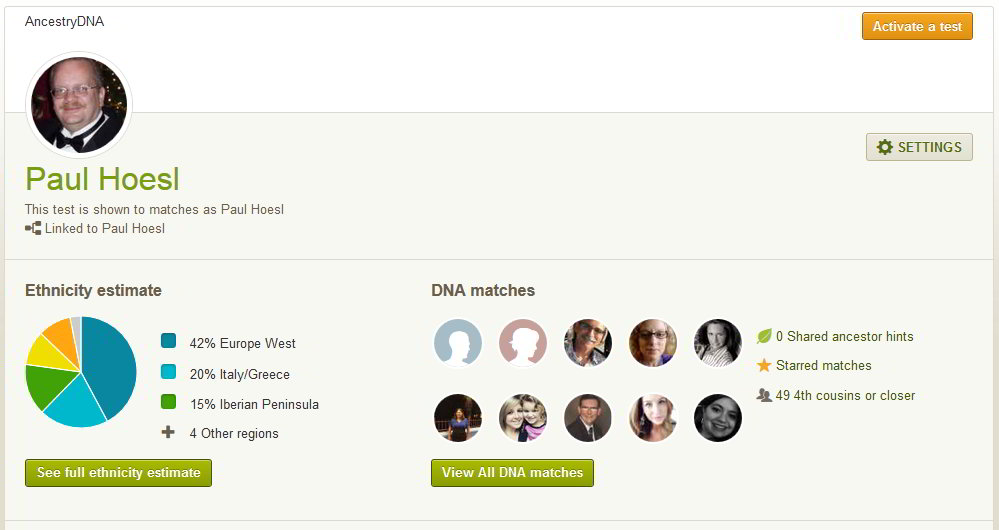The image size is (999, 530).
Task: Select the pink female silhouette match avatar
Action: click(x=523, y=343)
